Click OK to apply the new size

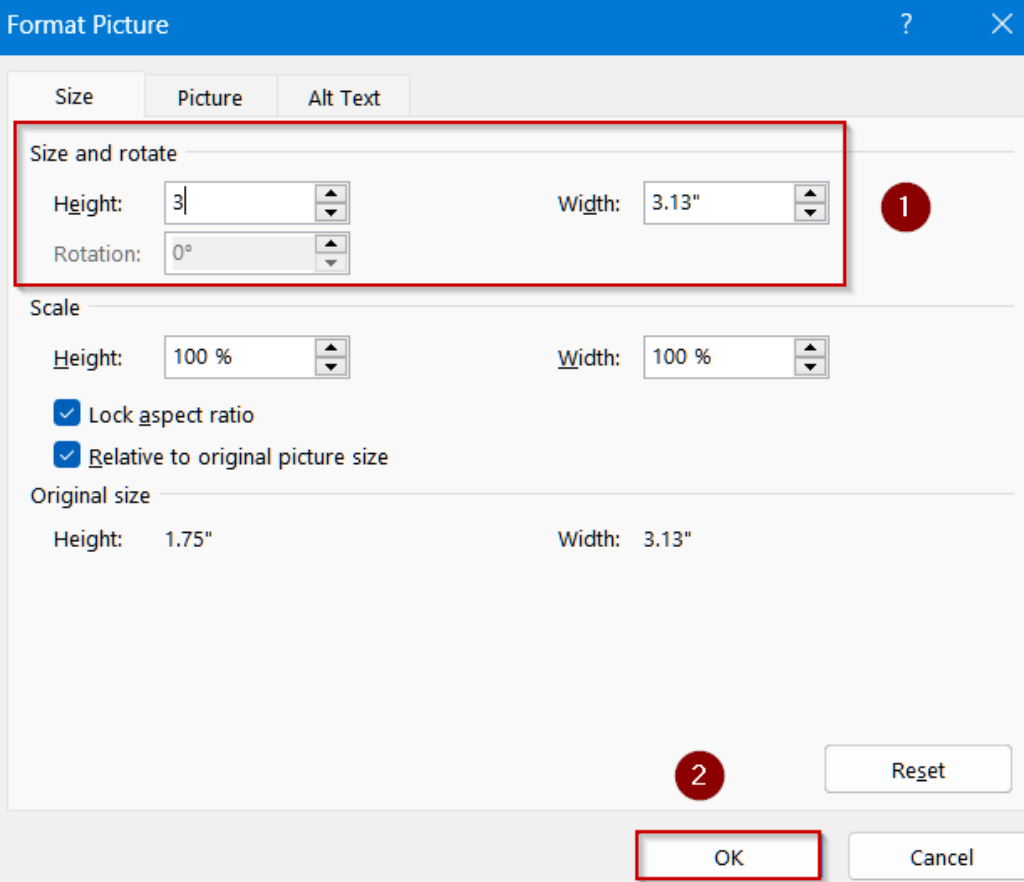728,856
